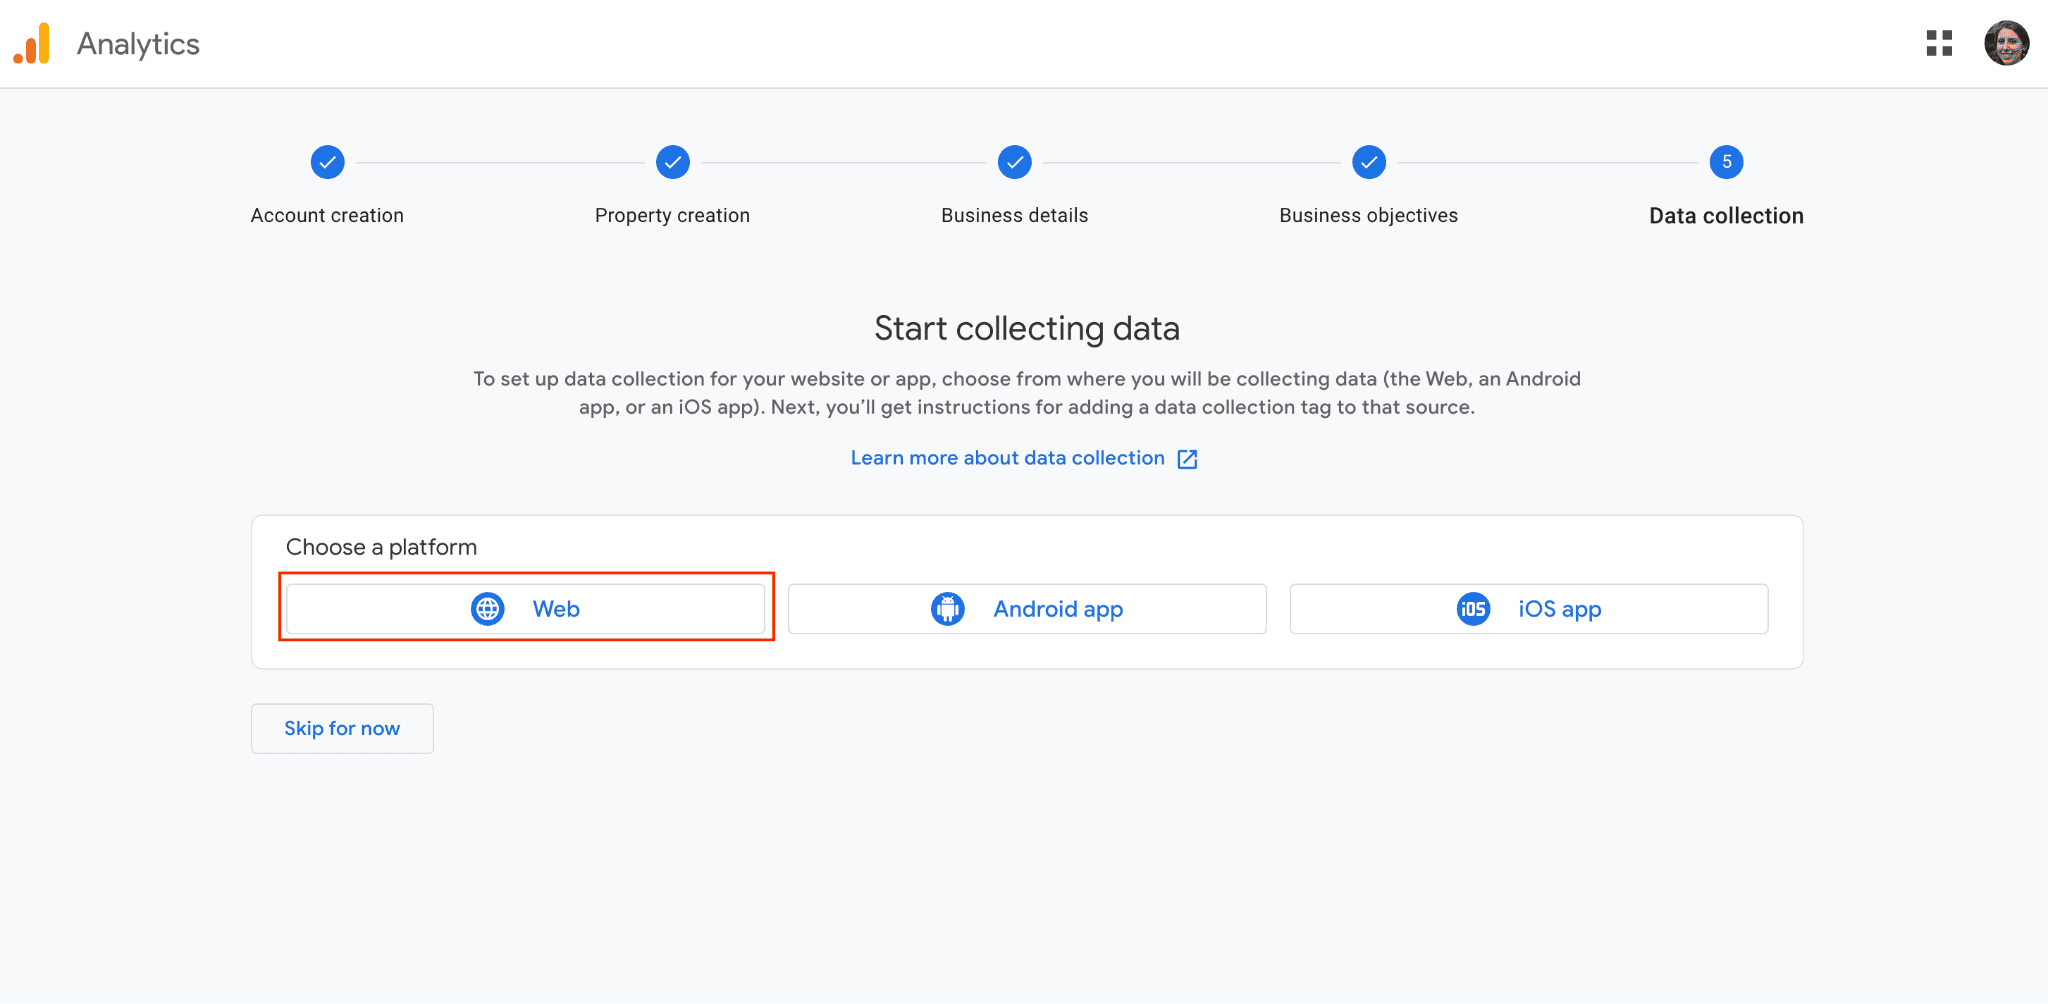Click the Android robot icon
The width and height of the screenshot is (2048, 1004).
(948, 609)
